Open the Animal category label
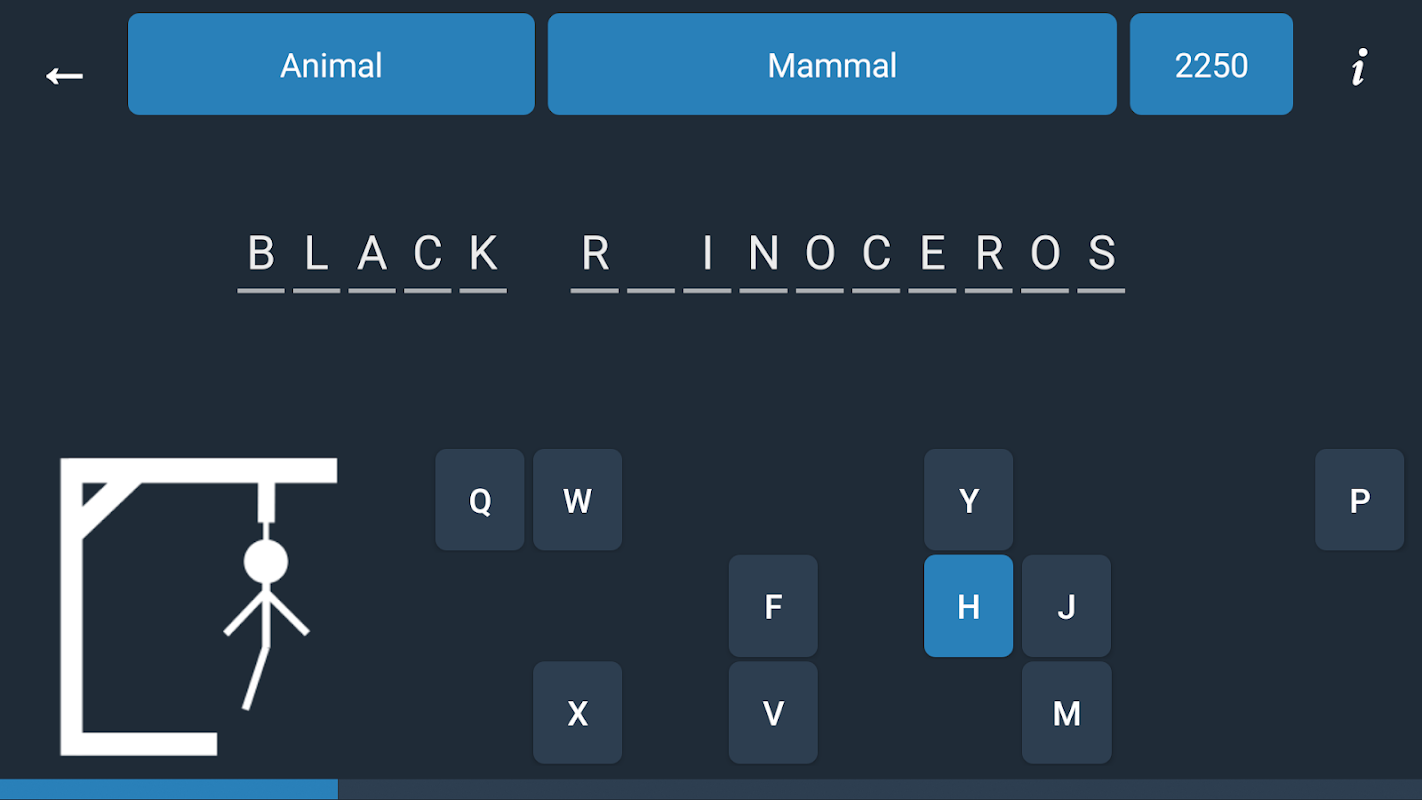Screen dimensions: 1422x800 (x=331, y=64)
